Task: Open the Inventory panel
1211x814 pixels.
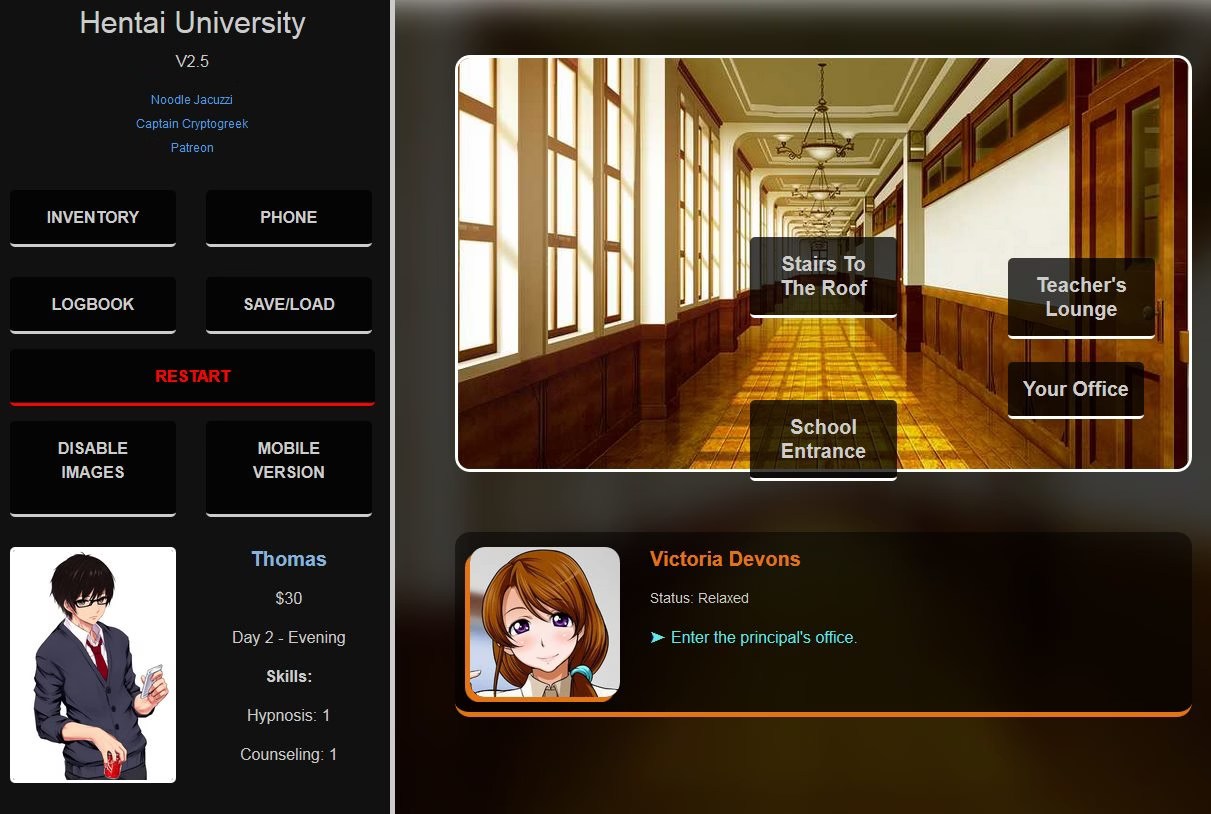Action: point(92,217)
